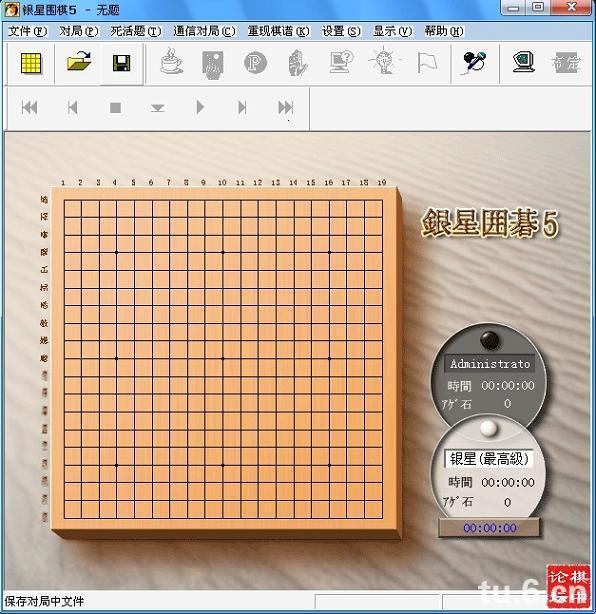Click the 保存对局中文件 status bar text
Screen dimensions: 596x614
[x=44, y=601]
